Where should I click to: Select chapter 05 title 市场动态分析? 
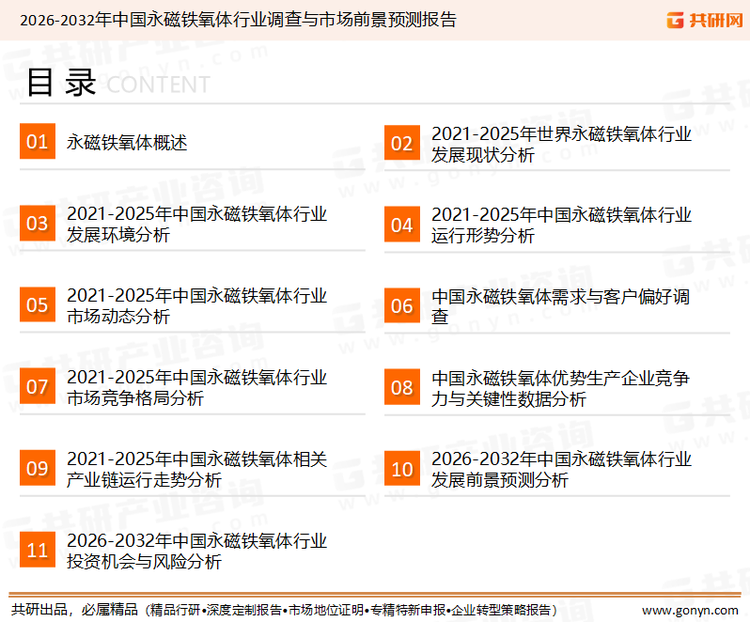(197, 306)
